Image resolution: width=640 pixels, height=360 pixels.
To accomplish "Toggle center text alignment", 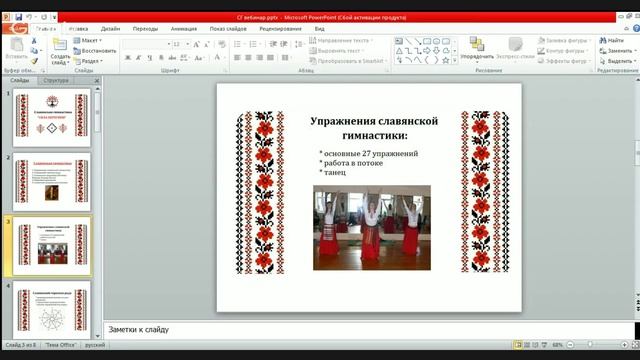I will (248, 58).
